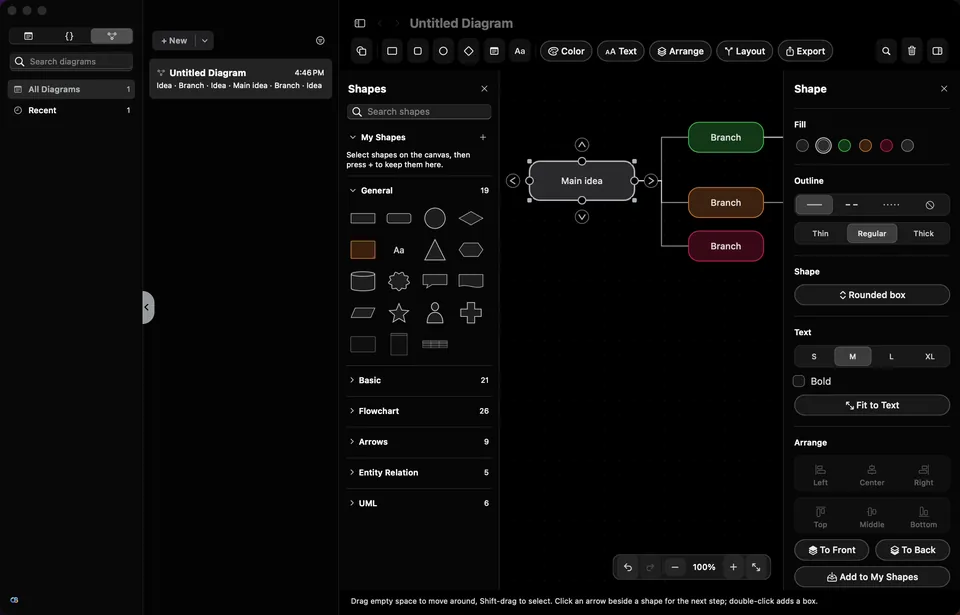Click the up arrow above Main idea
This screenshot has width=960, height=615.
(582, 145)
